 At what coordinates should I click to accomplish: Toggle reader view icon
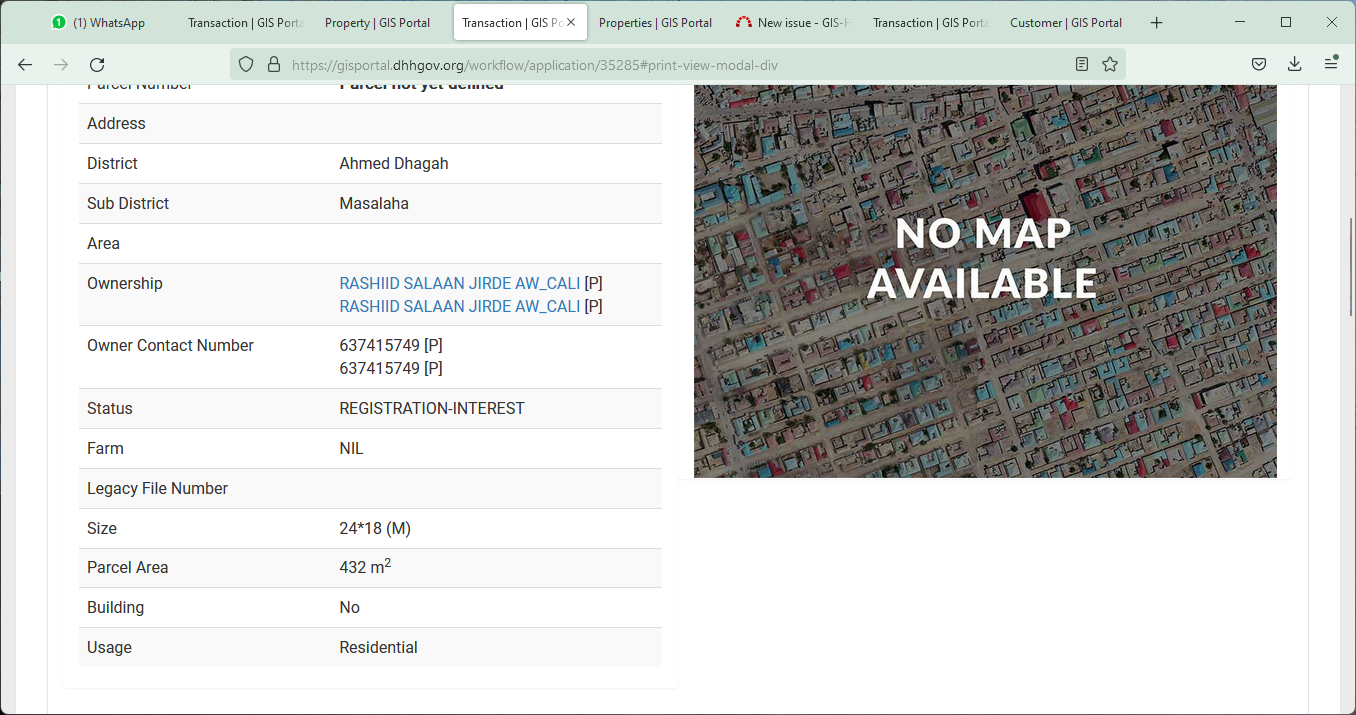(1082, 64)
